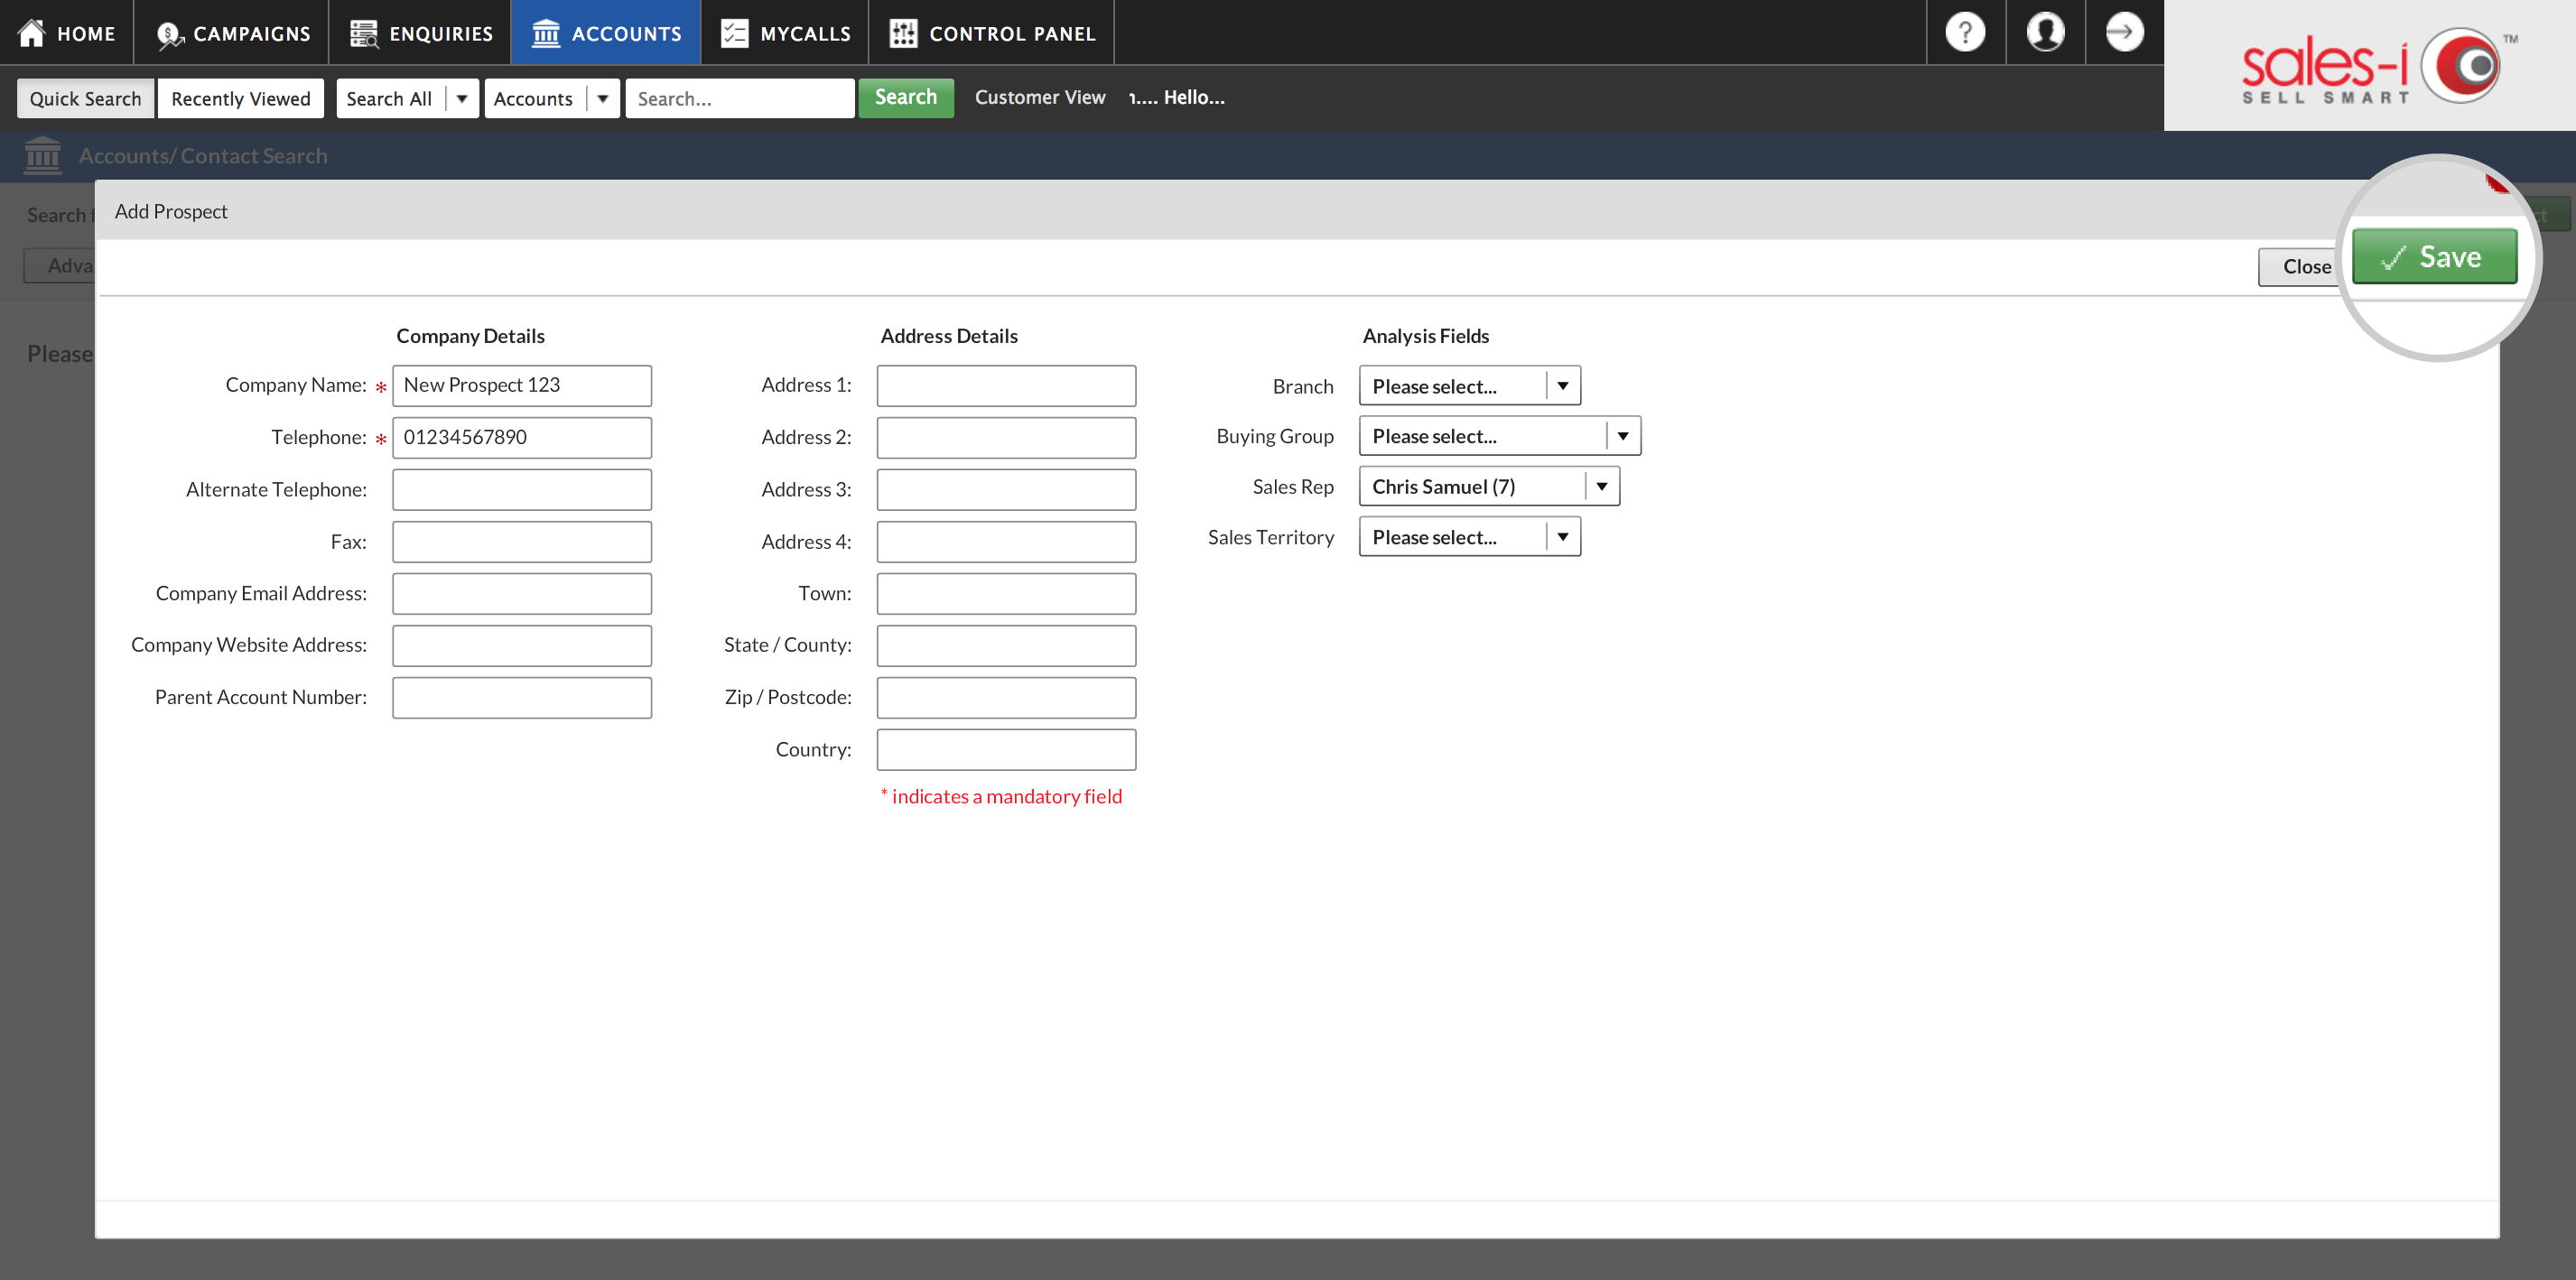Click the Enquiries icon in navigation bar
Screen dimensions: 2576x1280
click(x=364, y=33)
